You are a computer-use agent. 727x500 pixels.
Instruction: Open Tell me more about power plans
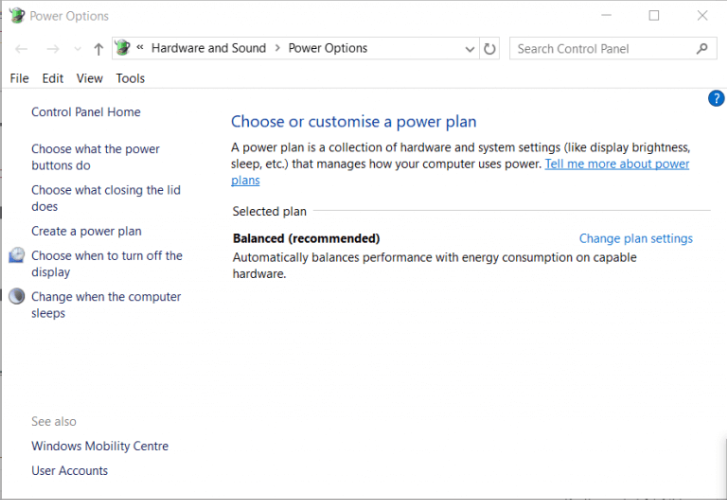click(x=617, y=164)
